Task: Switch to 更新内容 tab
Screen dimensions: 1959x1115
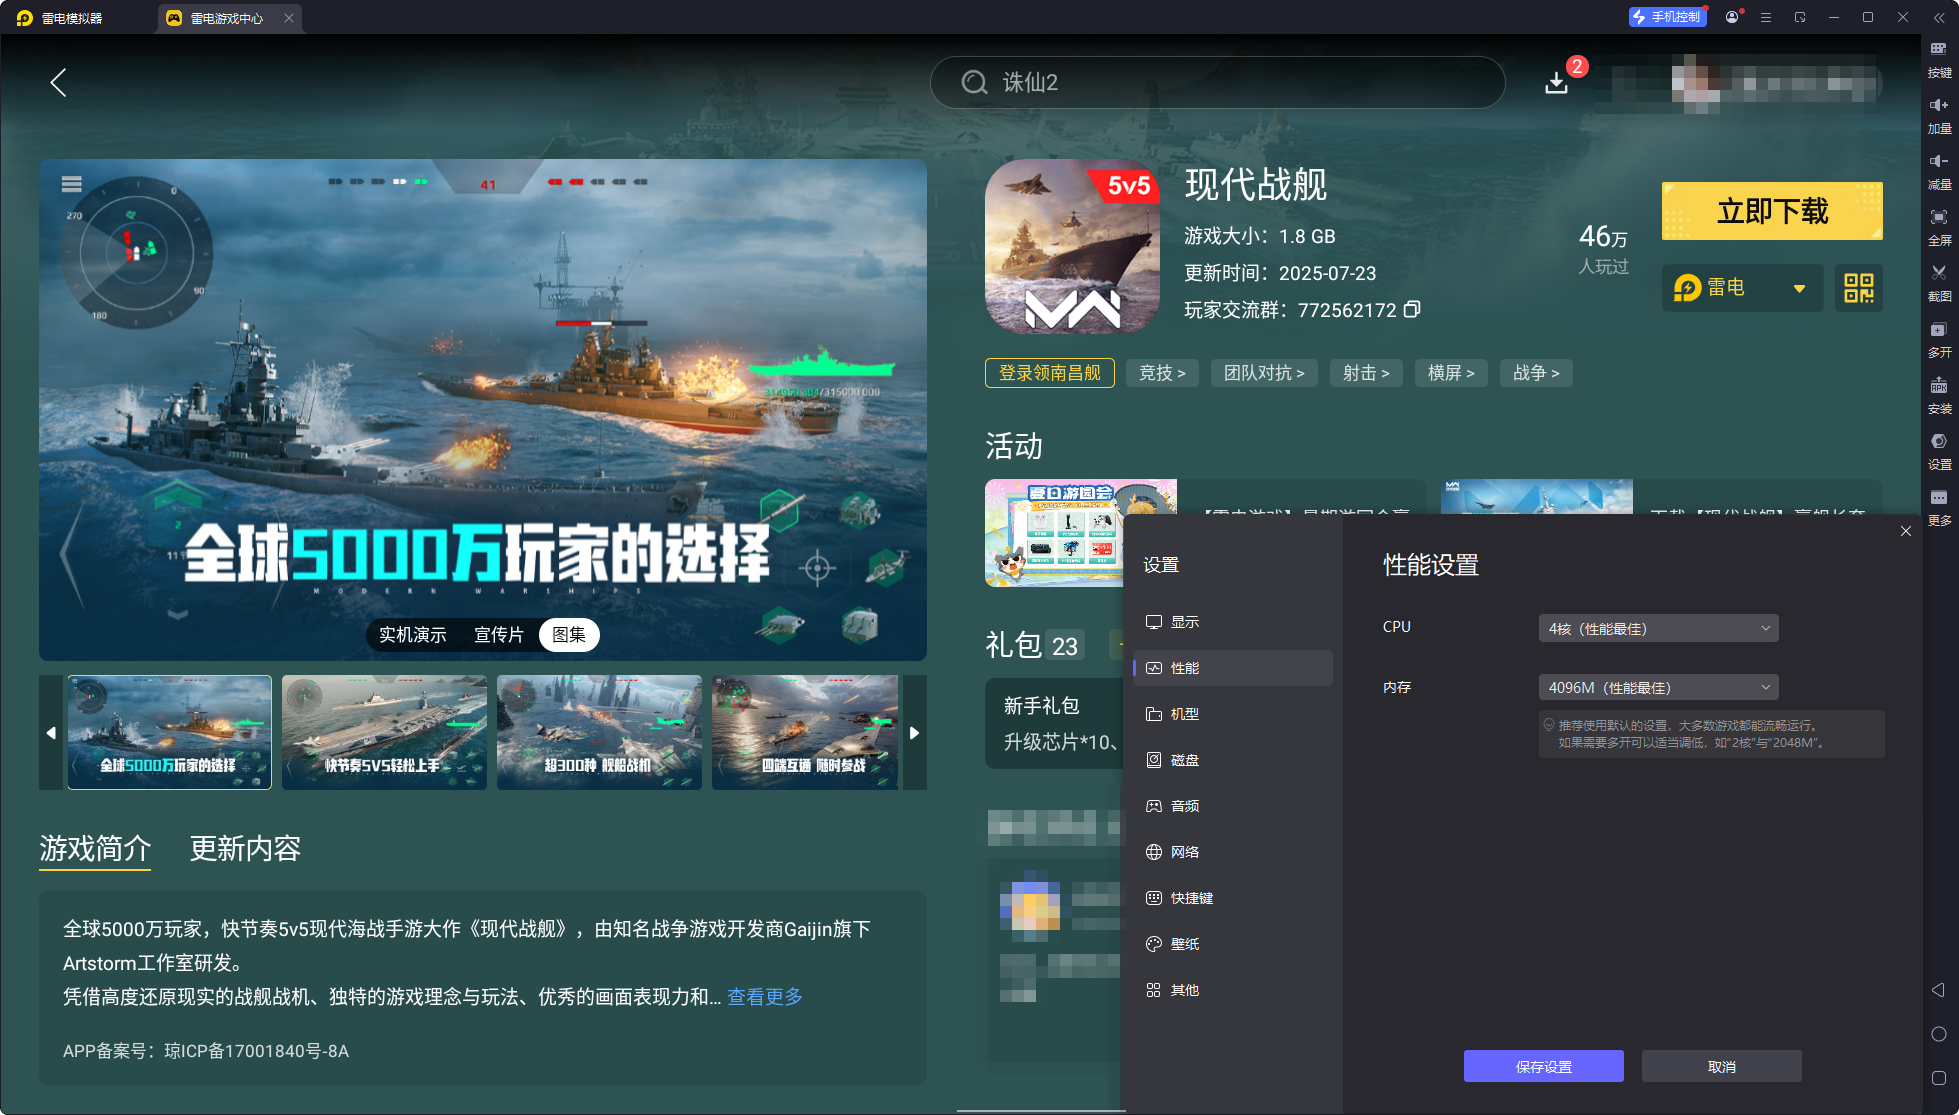Action: (x=245, y=848)
